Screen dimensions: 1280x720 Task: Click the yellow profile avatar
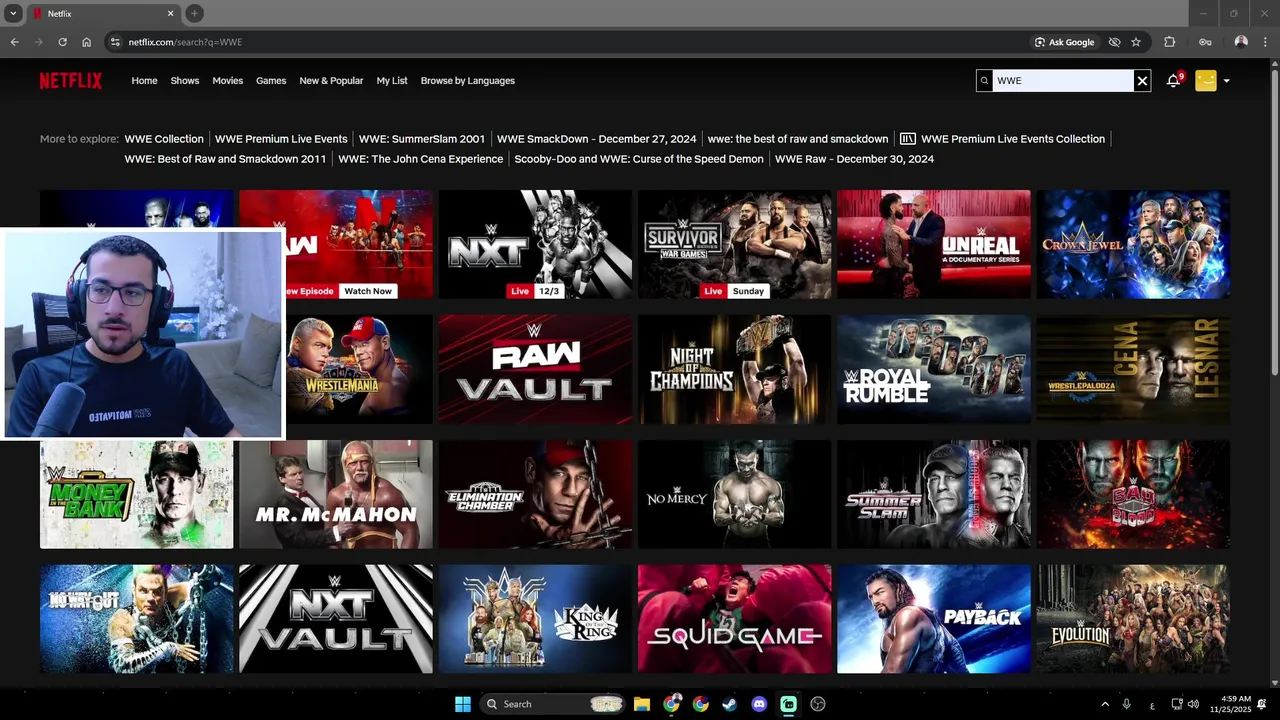(1205, 81)
